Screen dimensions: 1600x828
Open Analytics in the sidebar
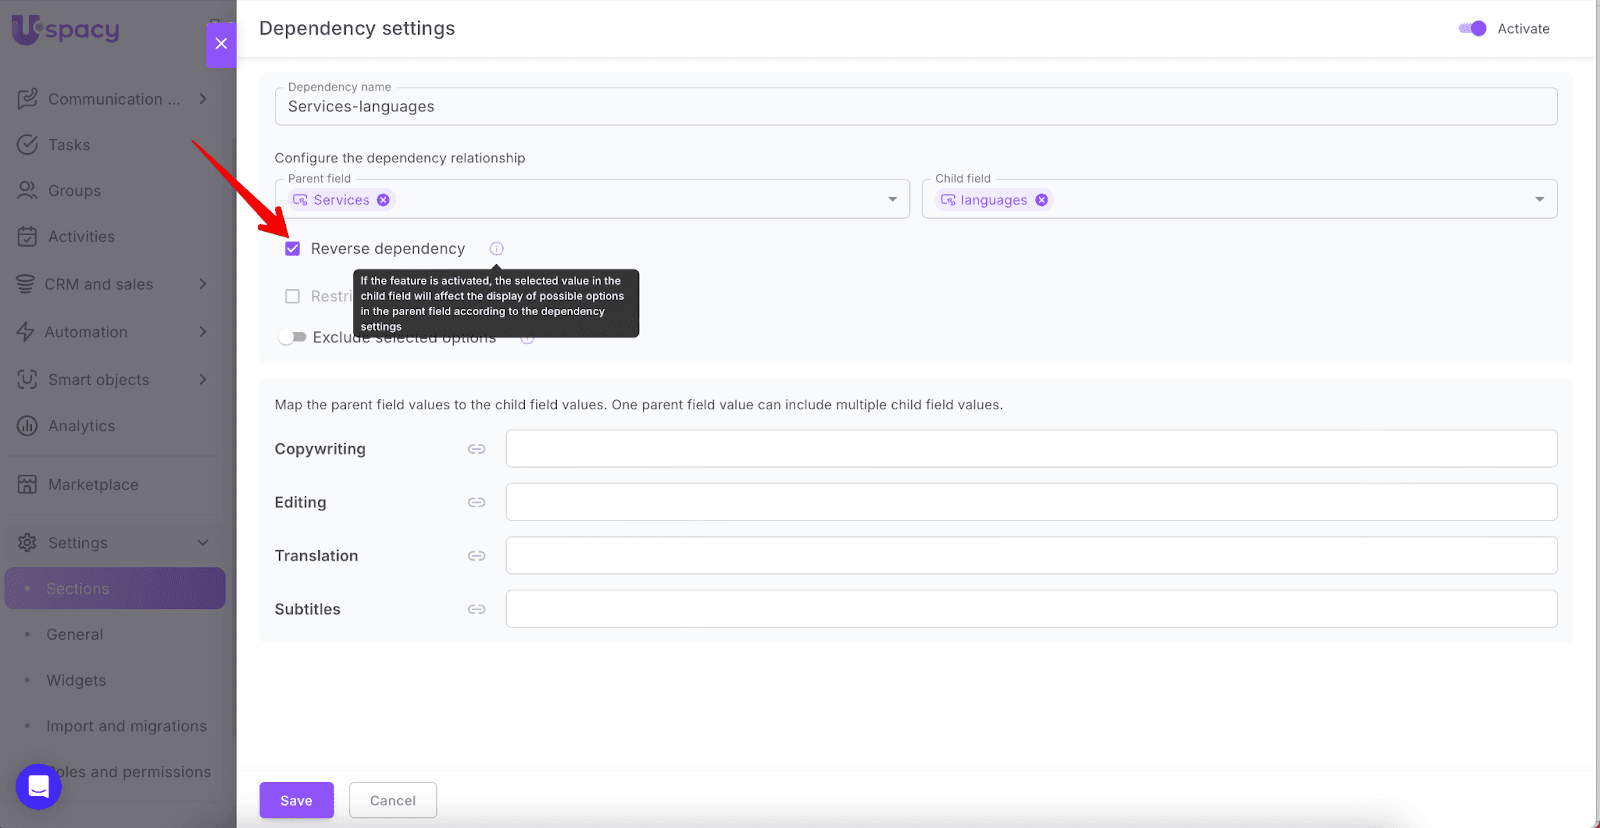click(81, 426)
